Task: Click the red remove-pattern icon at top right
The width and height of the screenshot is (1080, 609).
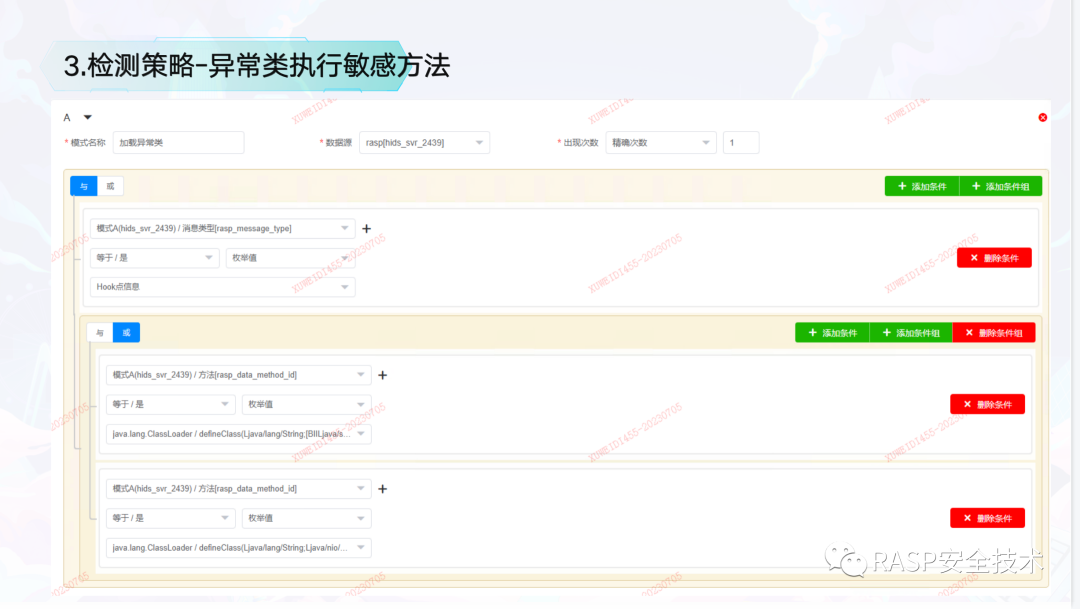Action: click(x=1042, y=118)
